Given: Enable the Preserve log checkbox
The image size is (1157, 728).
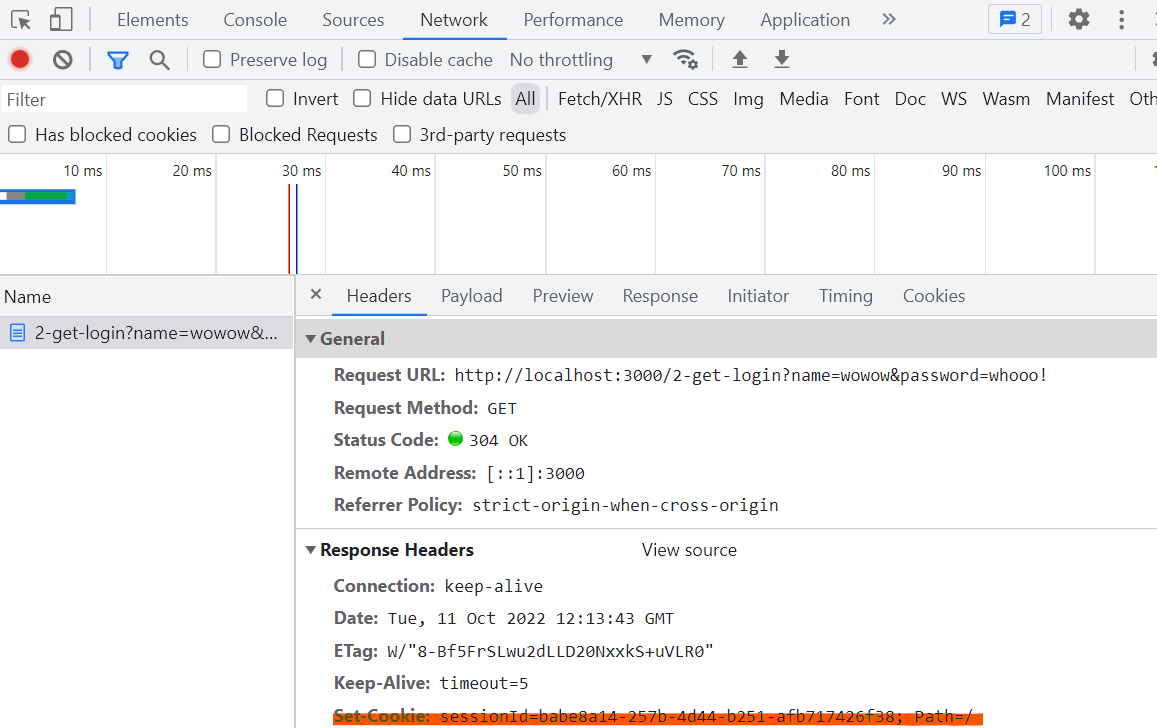Looking at the screenshot, I should [x=212, y=60].
